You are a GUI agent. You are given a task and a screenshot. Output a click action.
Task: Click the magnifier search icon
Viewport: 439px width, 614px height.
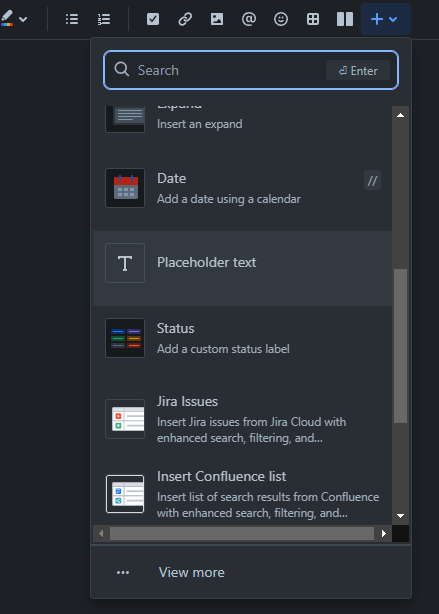tap(122, 70)
